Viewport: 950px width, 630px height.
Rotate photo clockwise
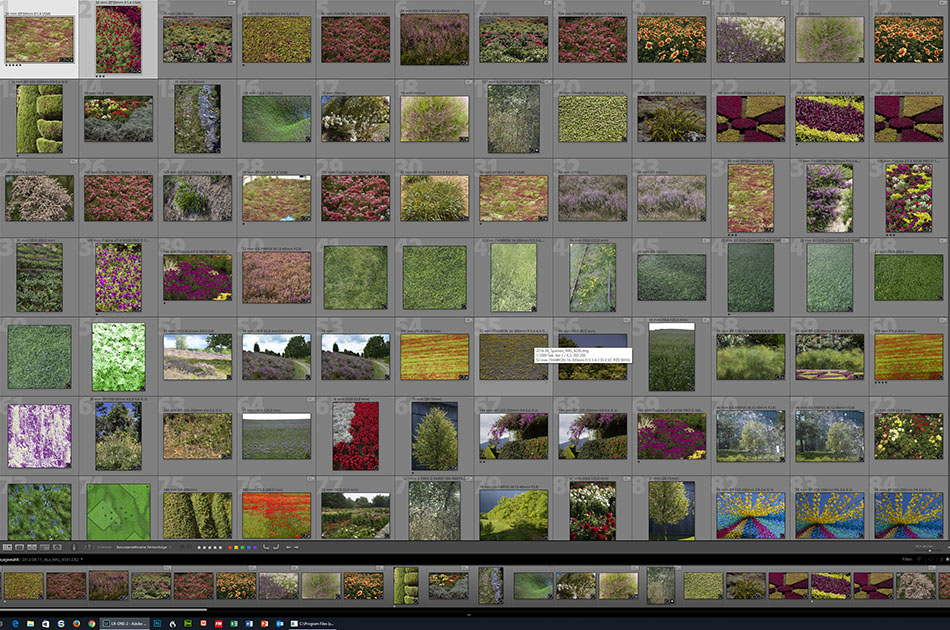(x=276, y=547)
